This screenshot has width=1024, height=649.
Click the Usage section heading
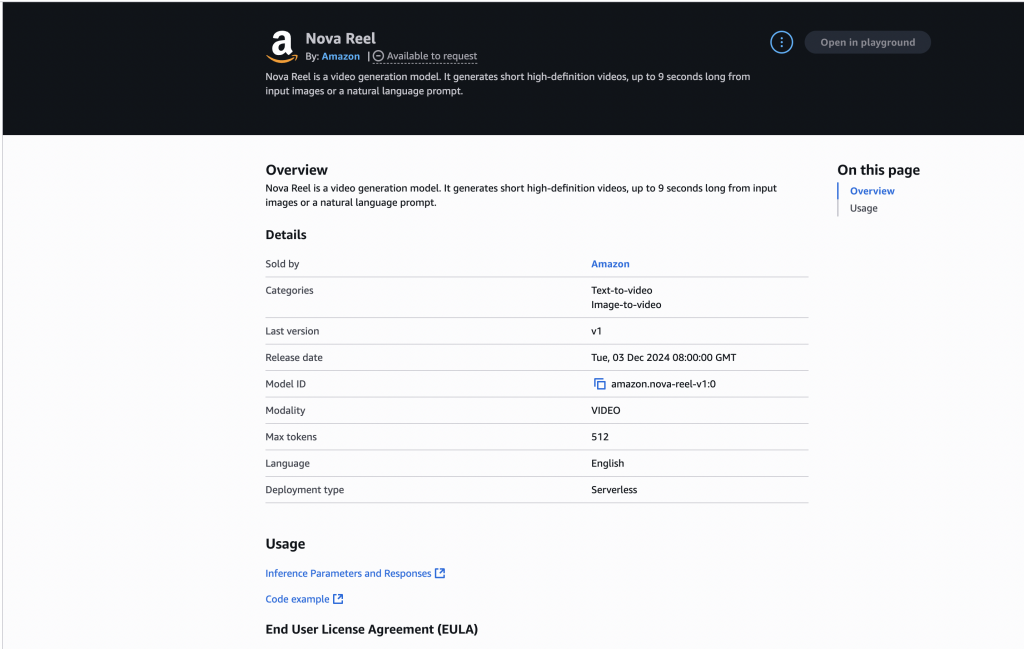point(285,544)
